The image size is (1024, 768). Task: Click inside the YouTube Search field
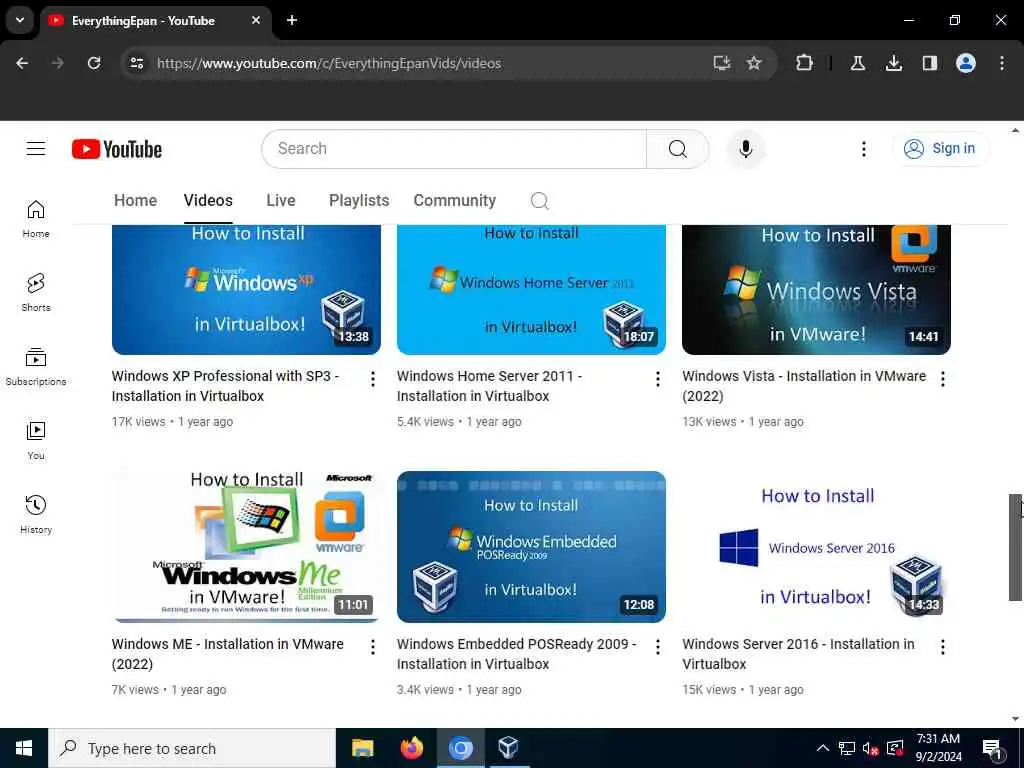454,149
